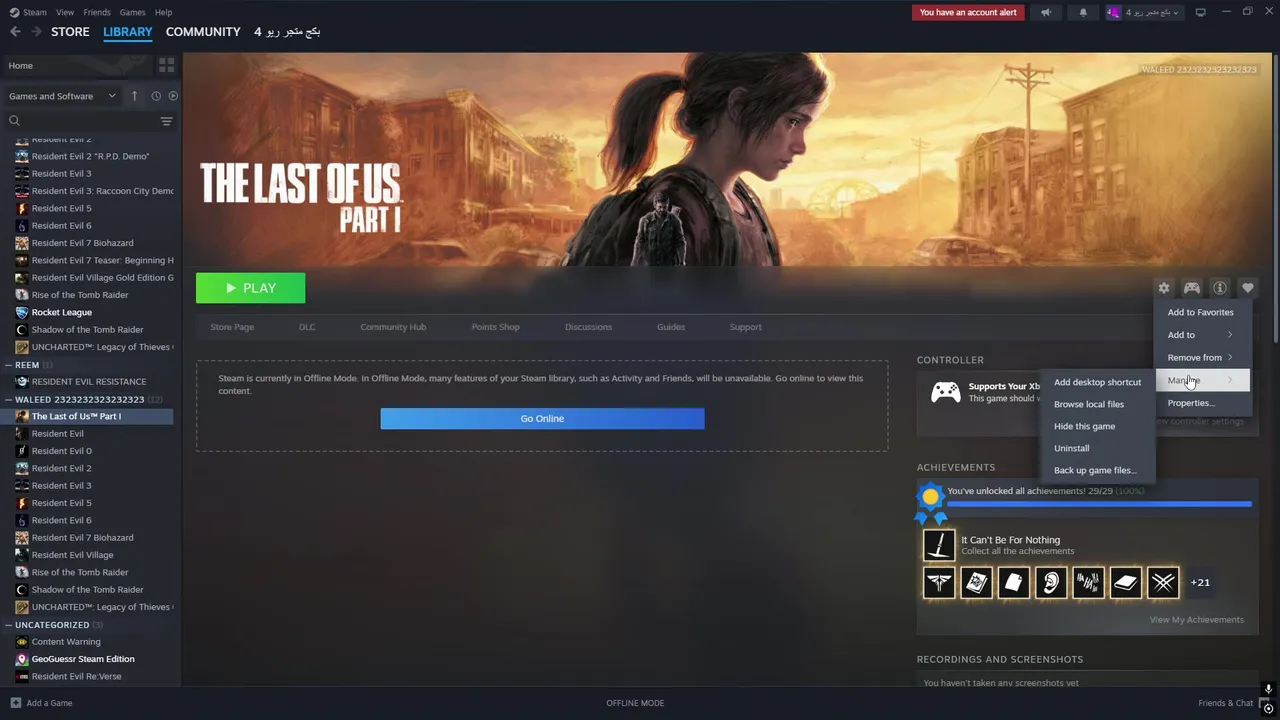
Task: Choose Hide this game
Action: click(x=1097, y=426)
